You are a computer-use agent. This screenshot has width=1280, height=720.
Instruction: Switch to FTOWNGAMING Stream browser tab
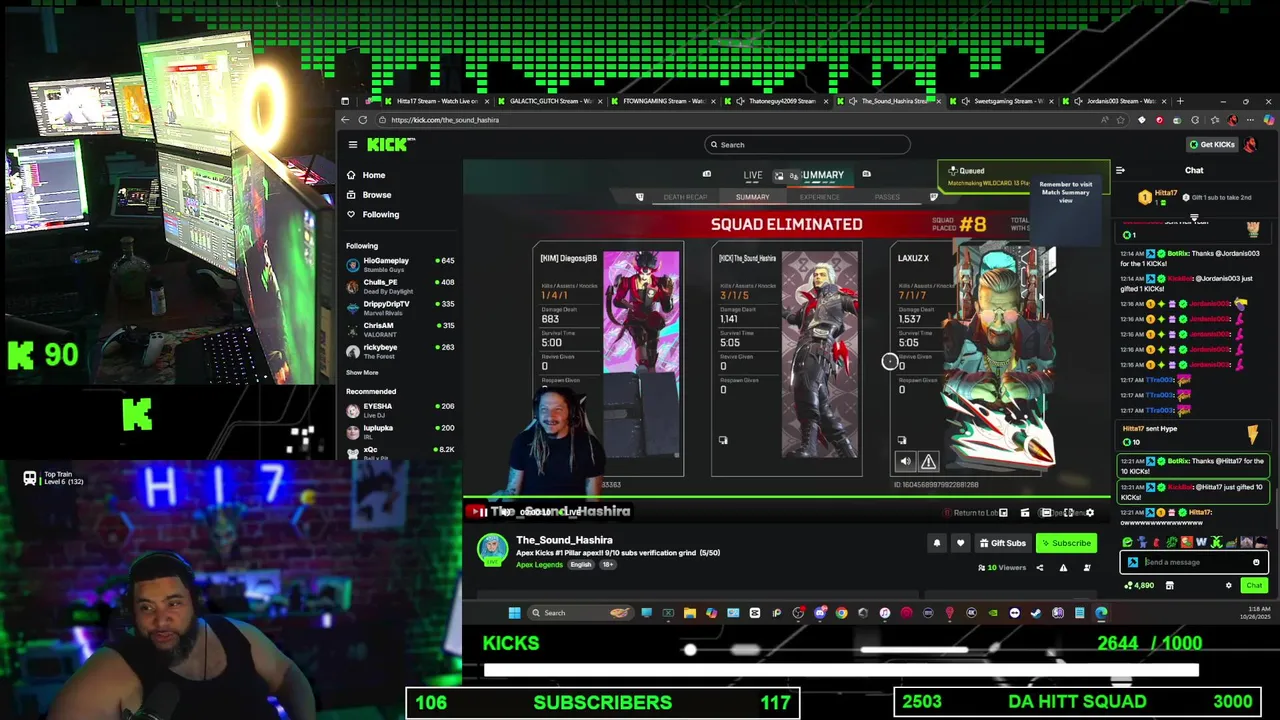coord(663,101)
